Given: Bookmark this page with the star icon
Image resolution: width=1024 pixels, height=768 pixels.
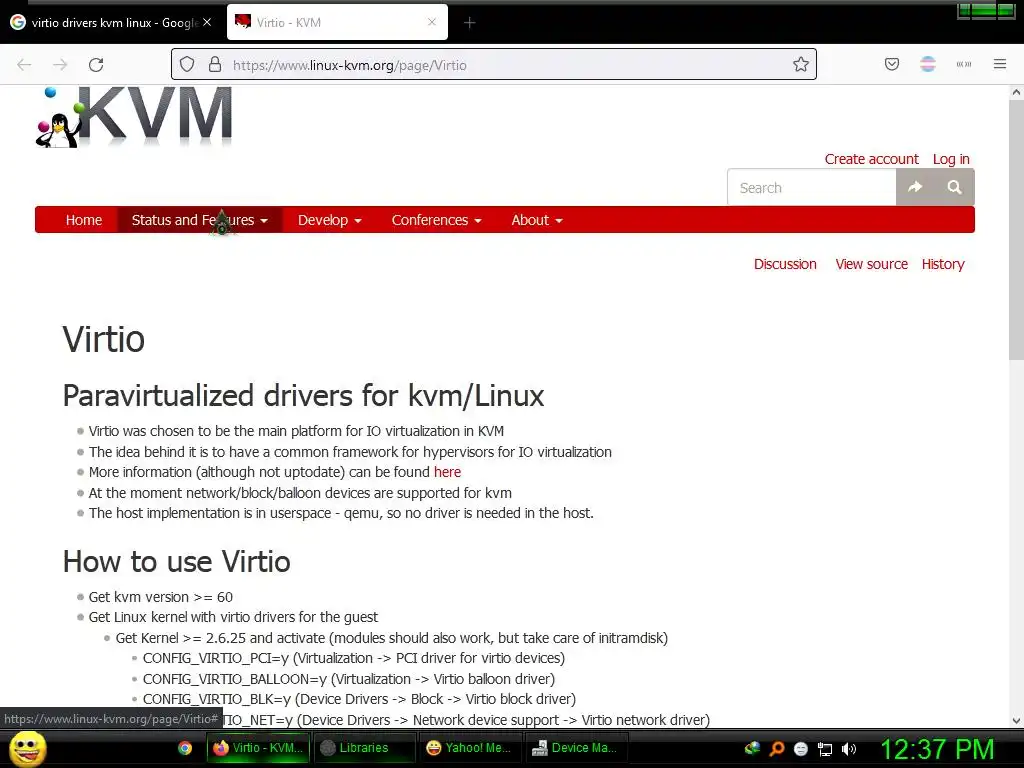Looking at the screenshot, I should click(x=801, y=64).
